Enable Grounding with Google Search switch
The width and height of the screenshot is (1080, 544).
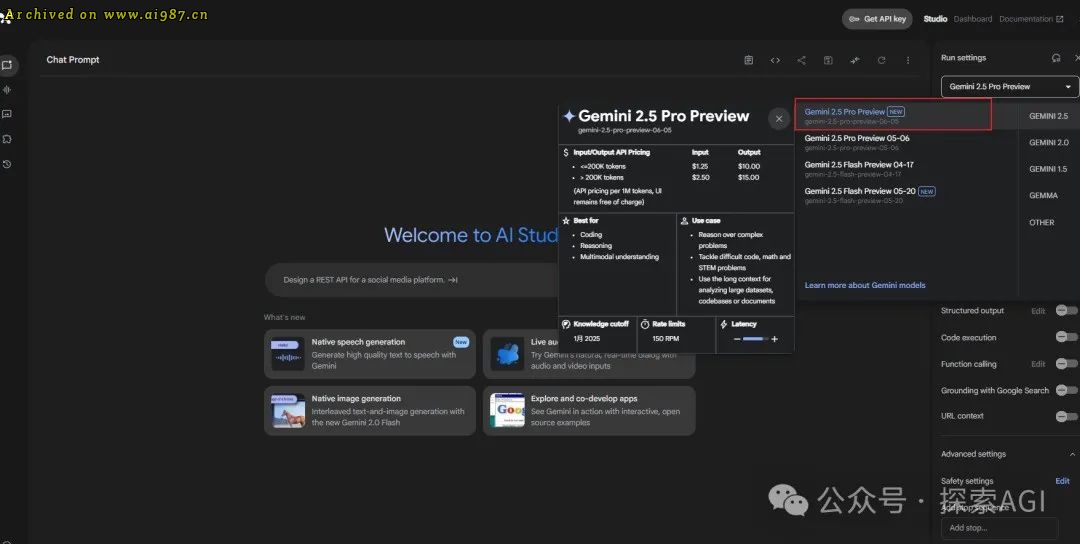pos(1066,390)
